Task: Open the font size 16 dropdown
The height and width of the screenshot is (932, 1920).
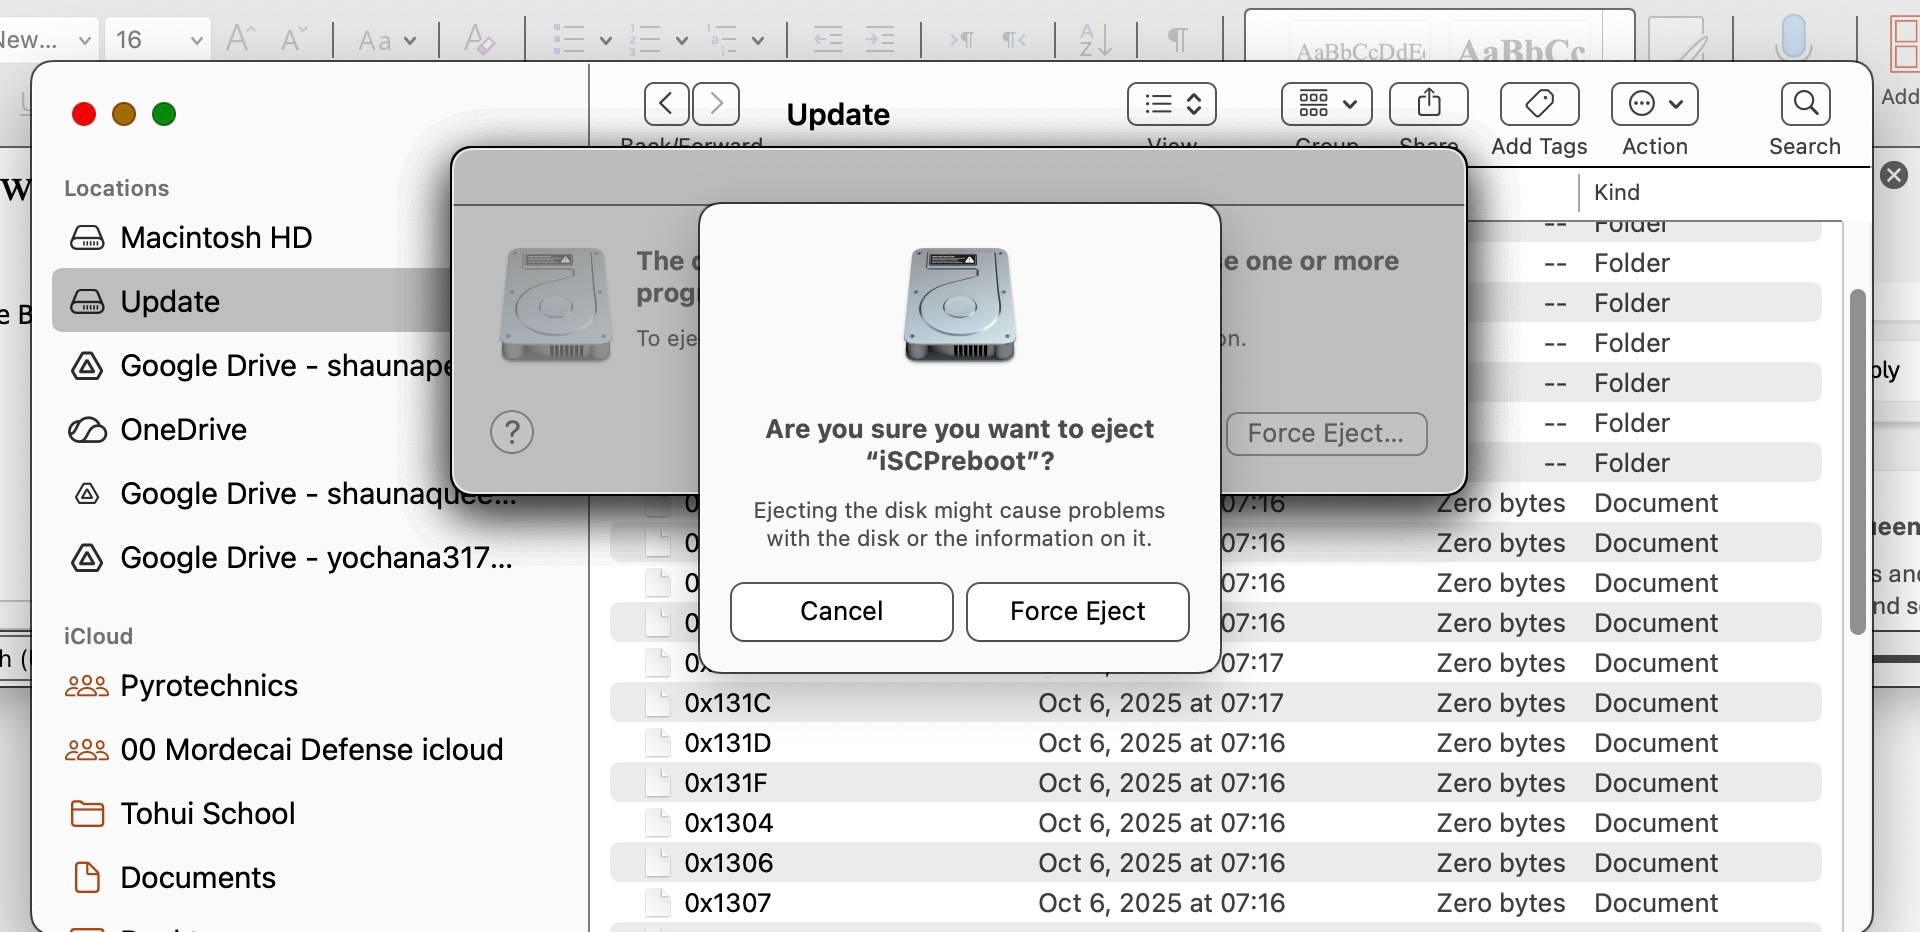Action: (x=196, y=40)
